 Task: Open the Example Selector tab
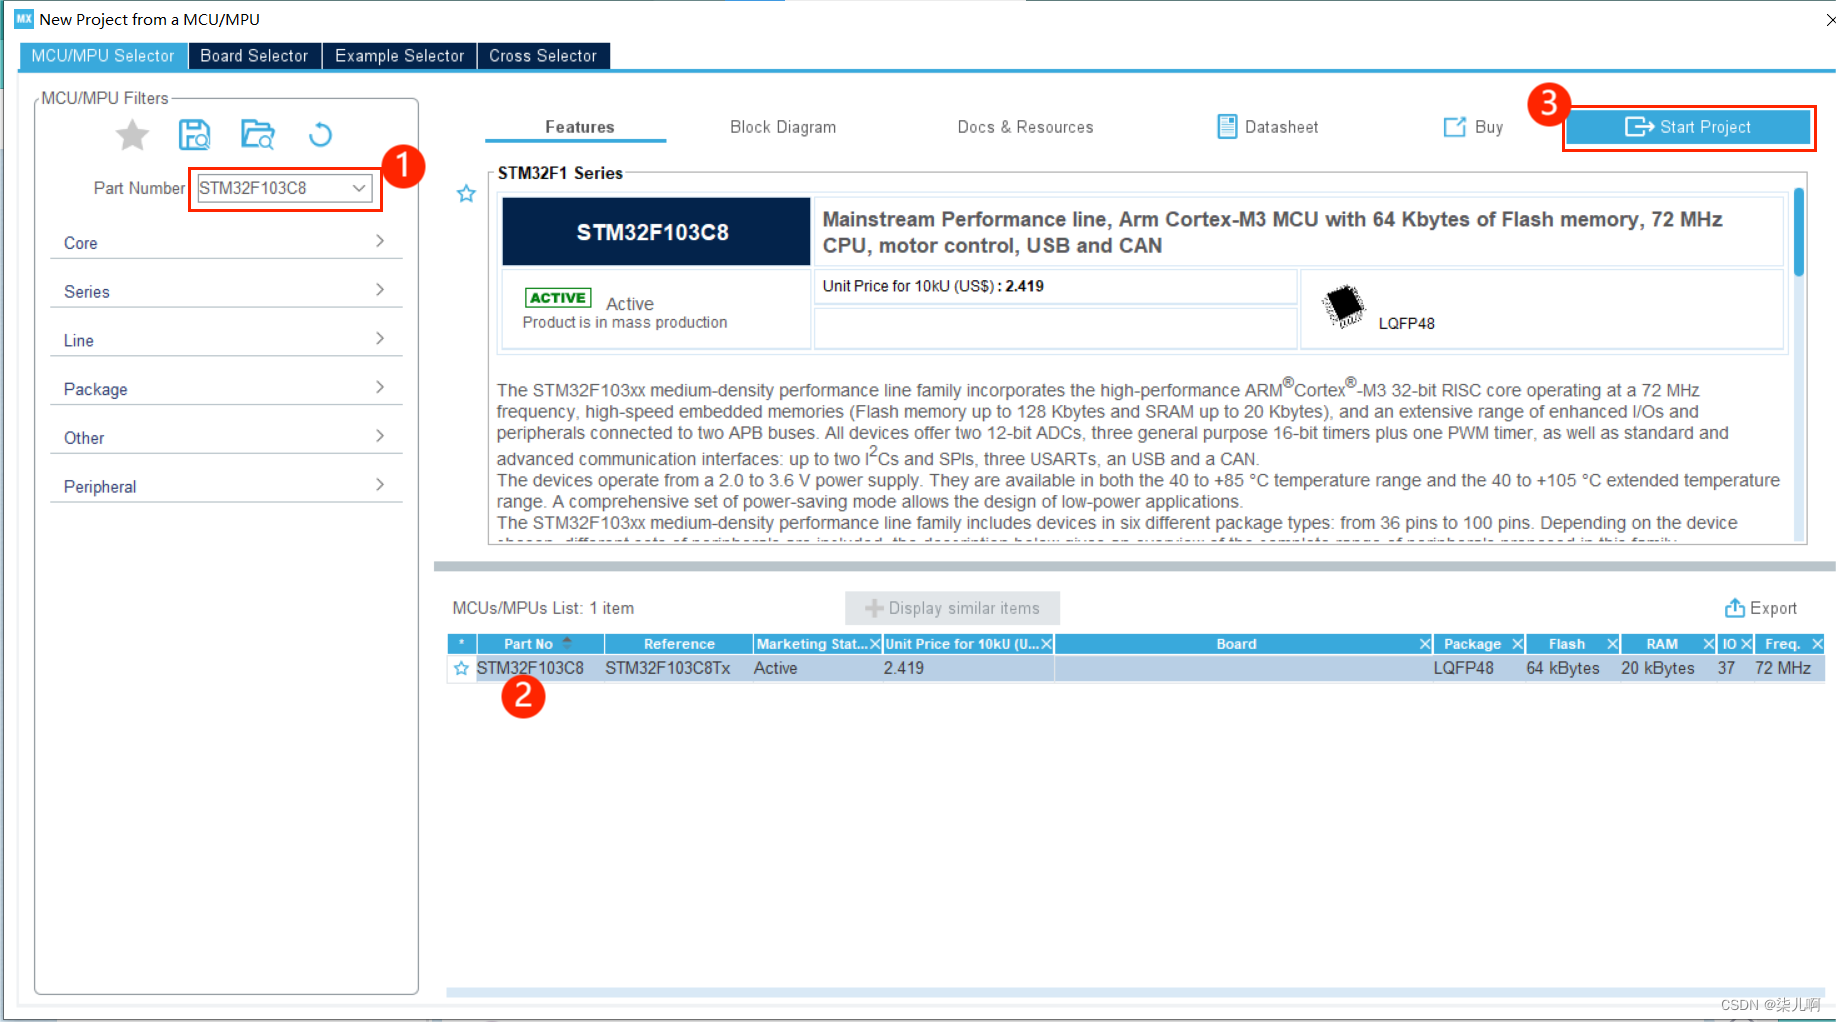(x=399, y=56)
